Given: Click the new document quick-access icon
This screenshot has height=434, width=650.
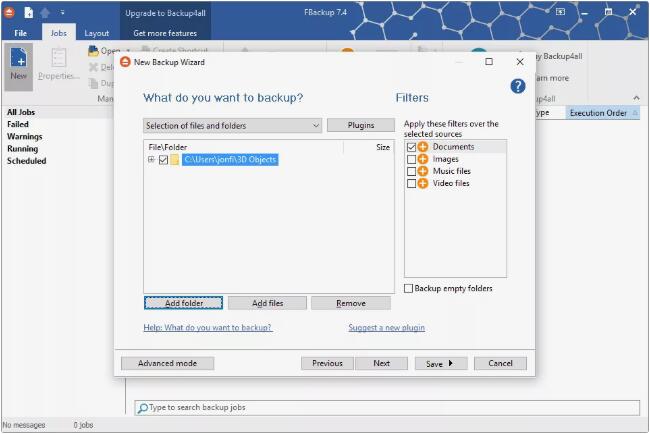Looking at the screenshot, I should tap(29, 12).
